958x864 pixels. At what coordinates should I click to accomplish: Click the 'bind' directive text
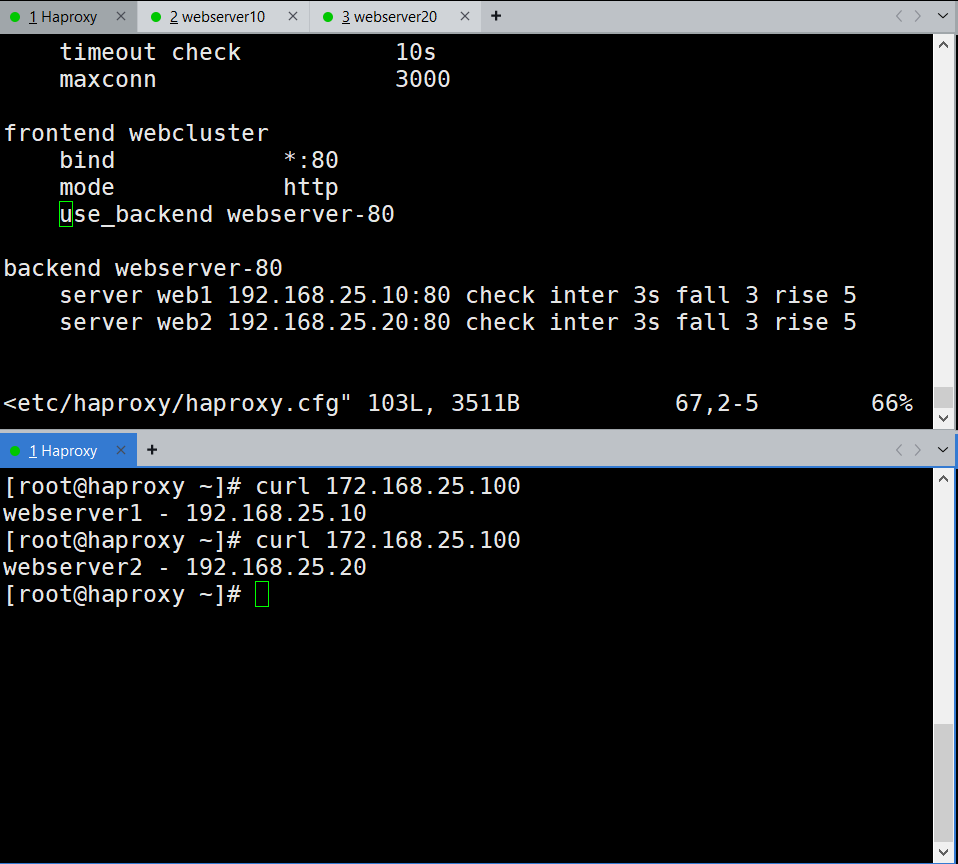click(x=87, y=160)
